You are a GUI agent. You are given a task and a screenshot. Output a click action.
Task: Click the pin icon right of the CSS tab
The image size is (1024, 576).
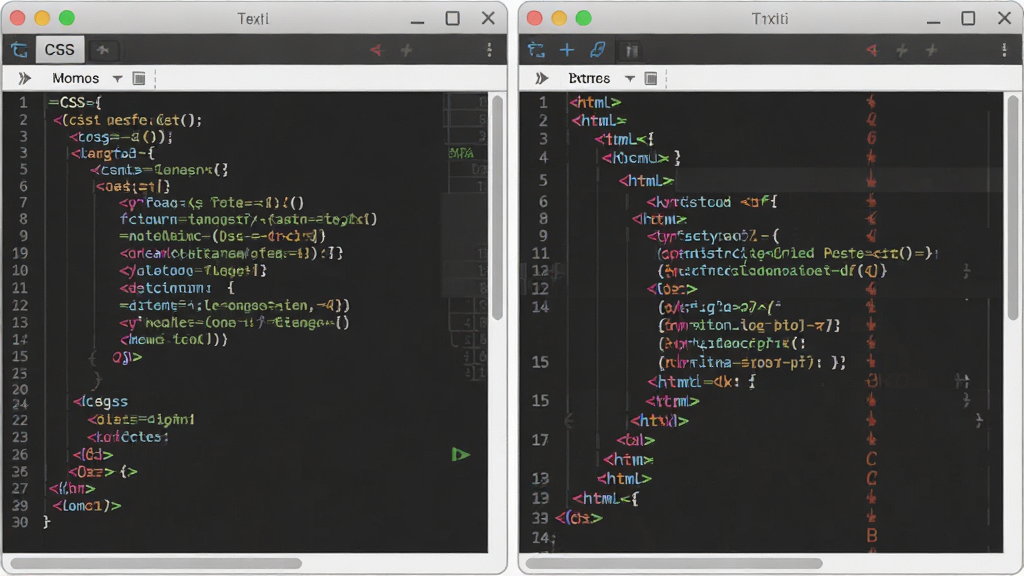point(103,50)
